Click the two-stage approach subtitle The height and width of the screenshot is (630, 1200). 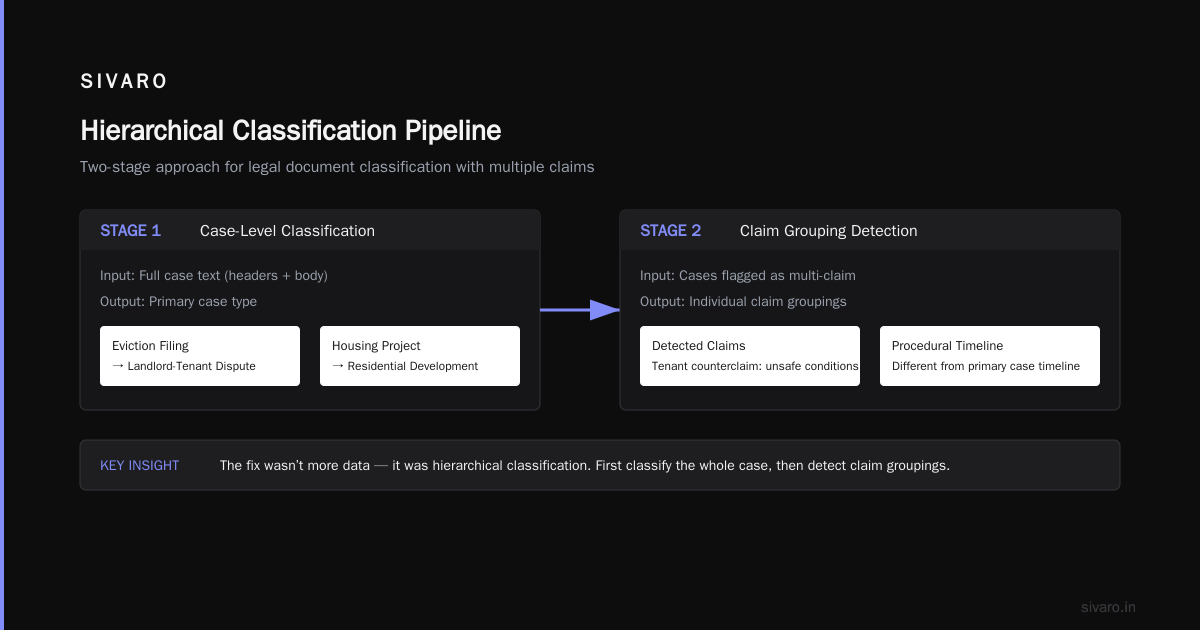[337, 167]
